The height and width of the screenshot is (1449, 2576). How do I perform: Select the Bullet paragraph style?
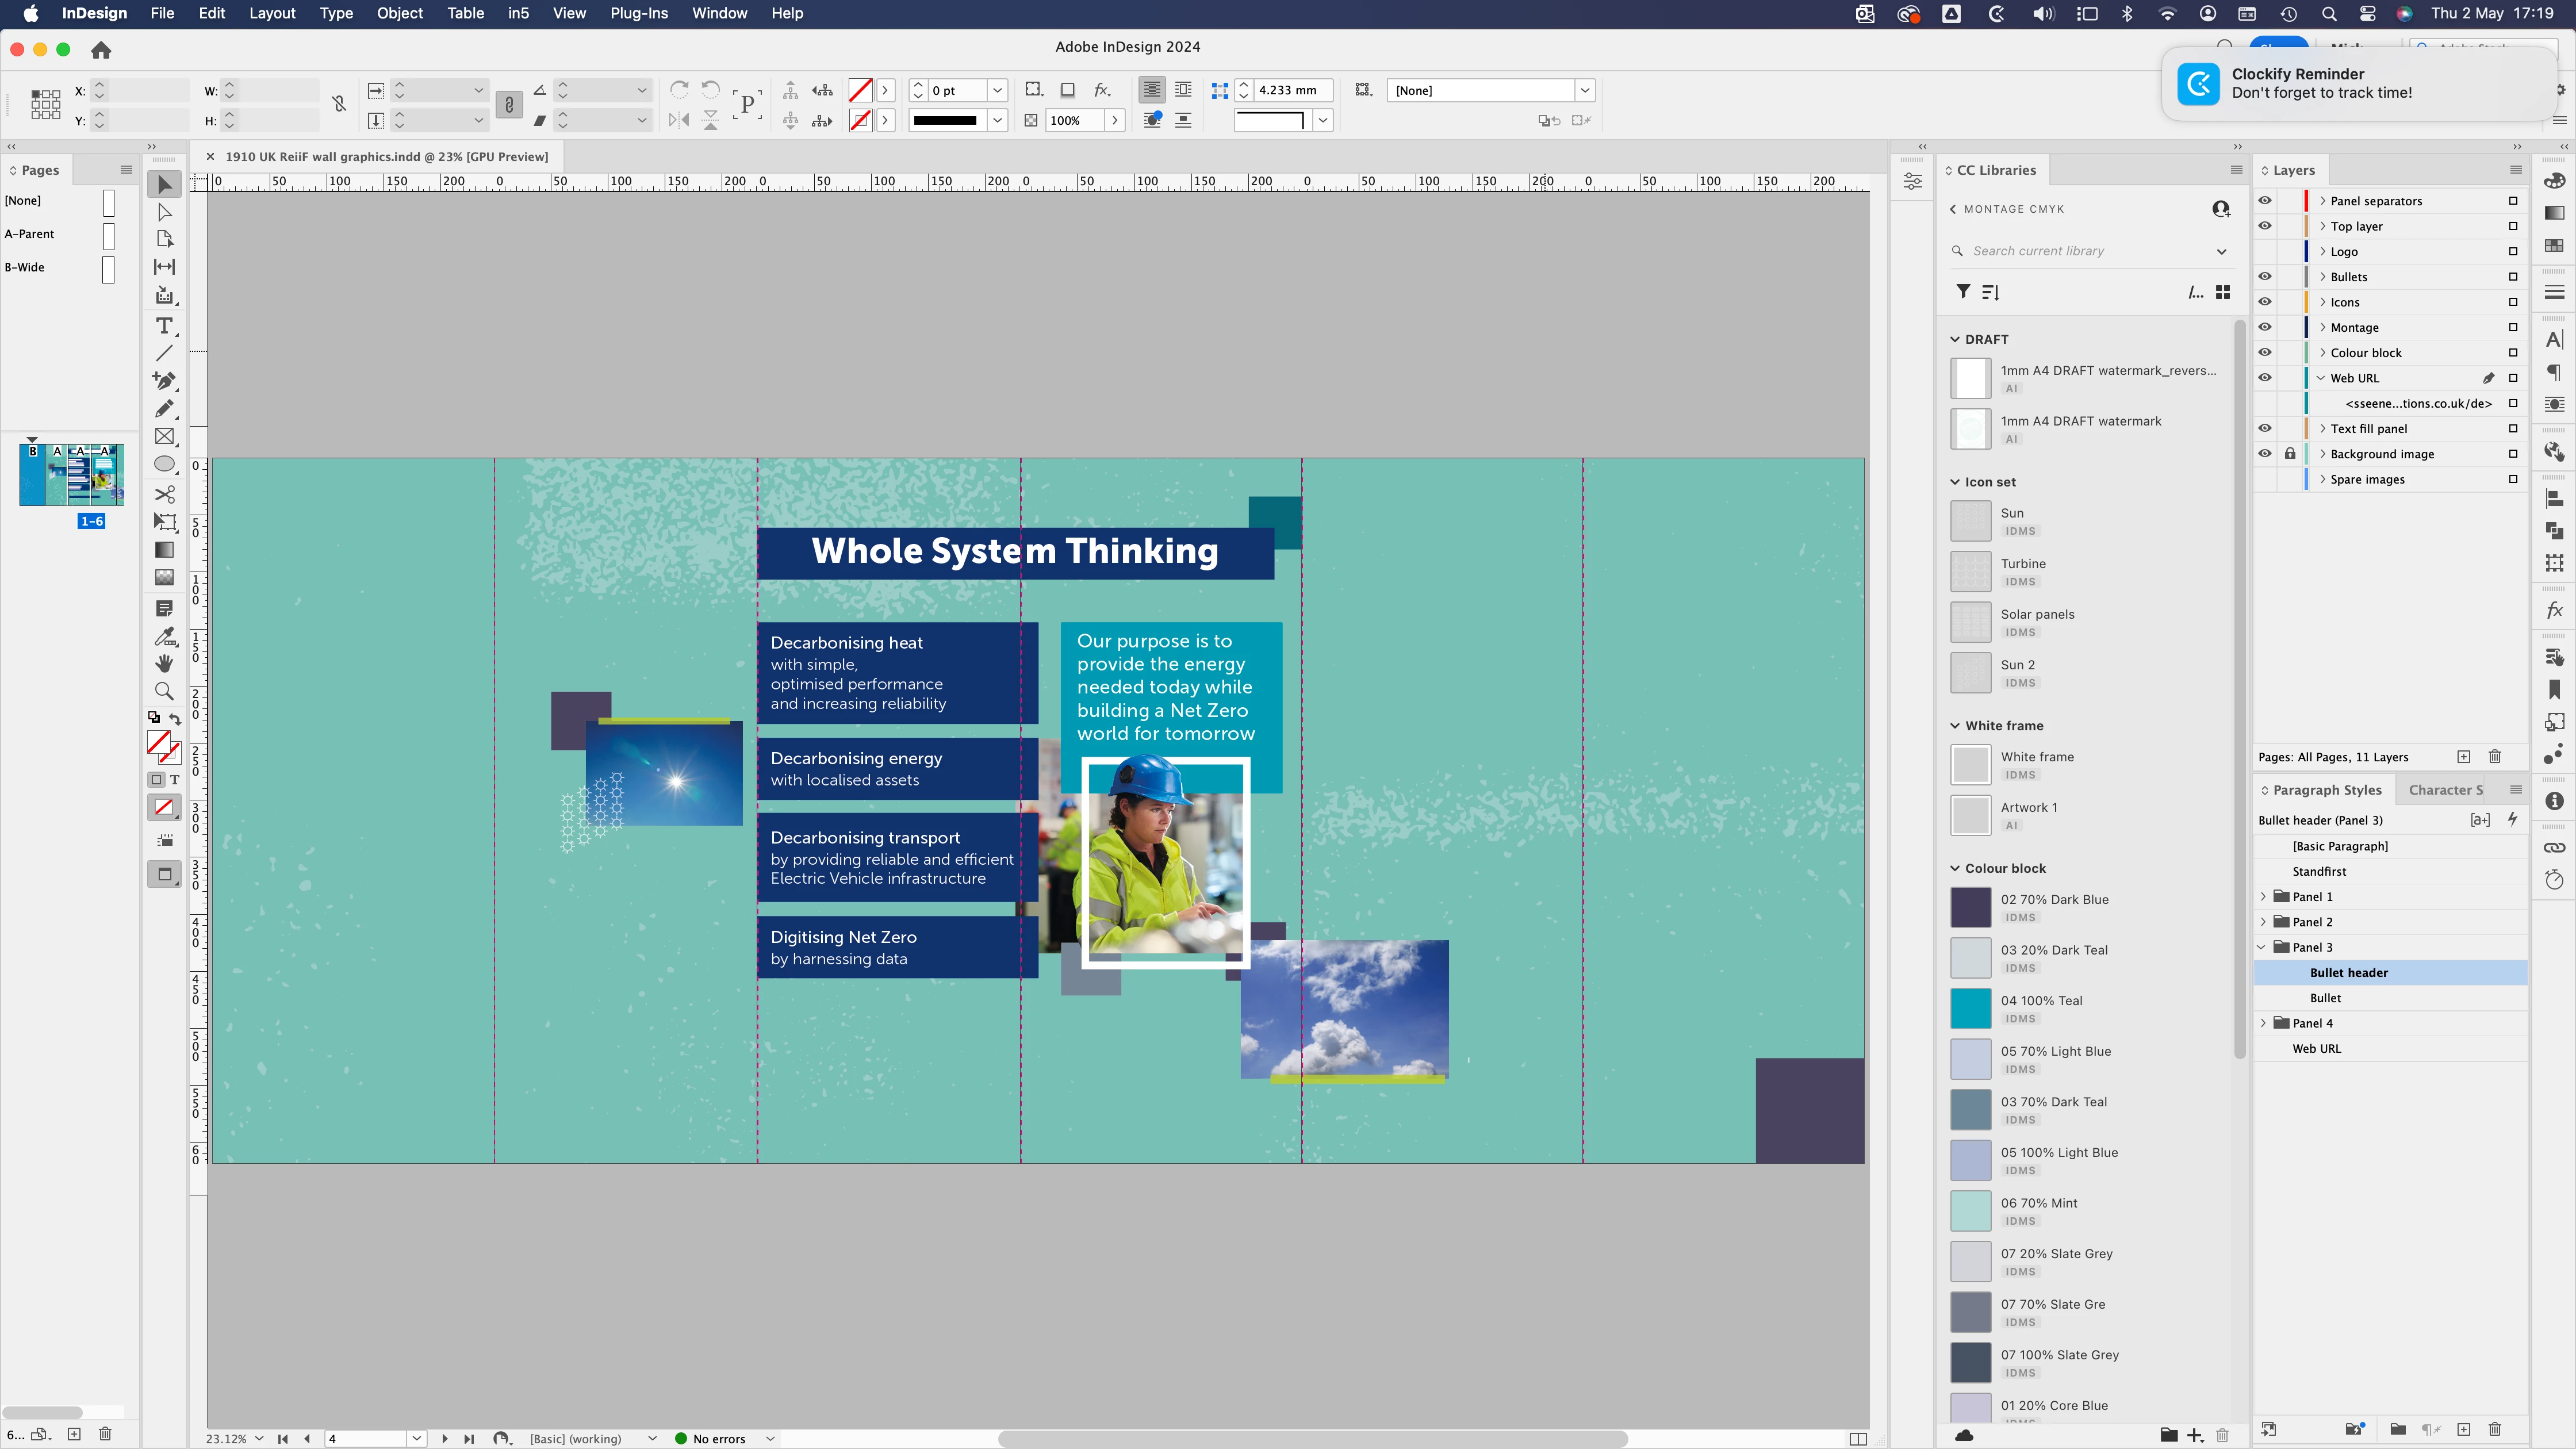tap(2325, 998)
